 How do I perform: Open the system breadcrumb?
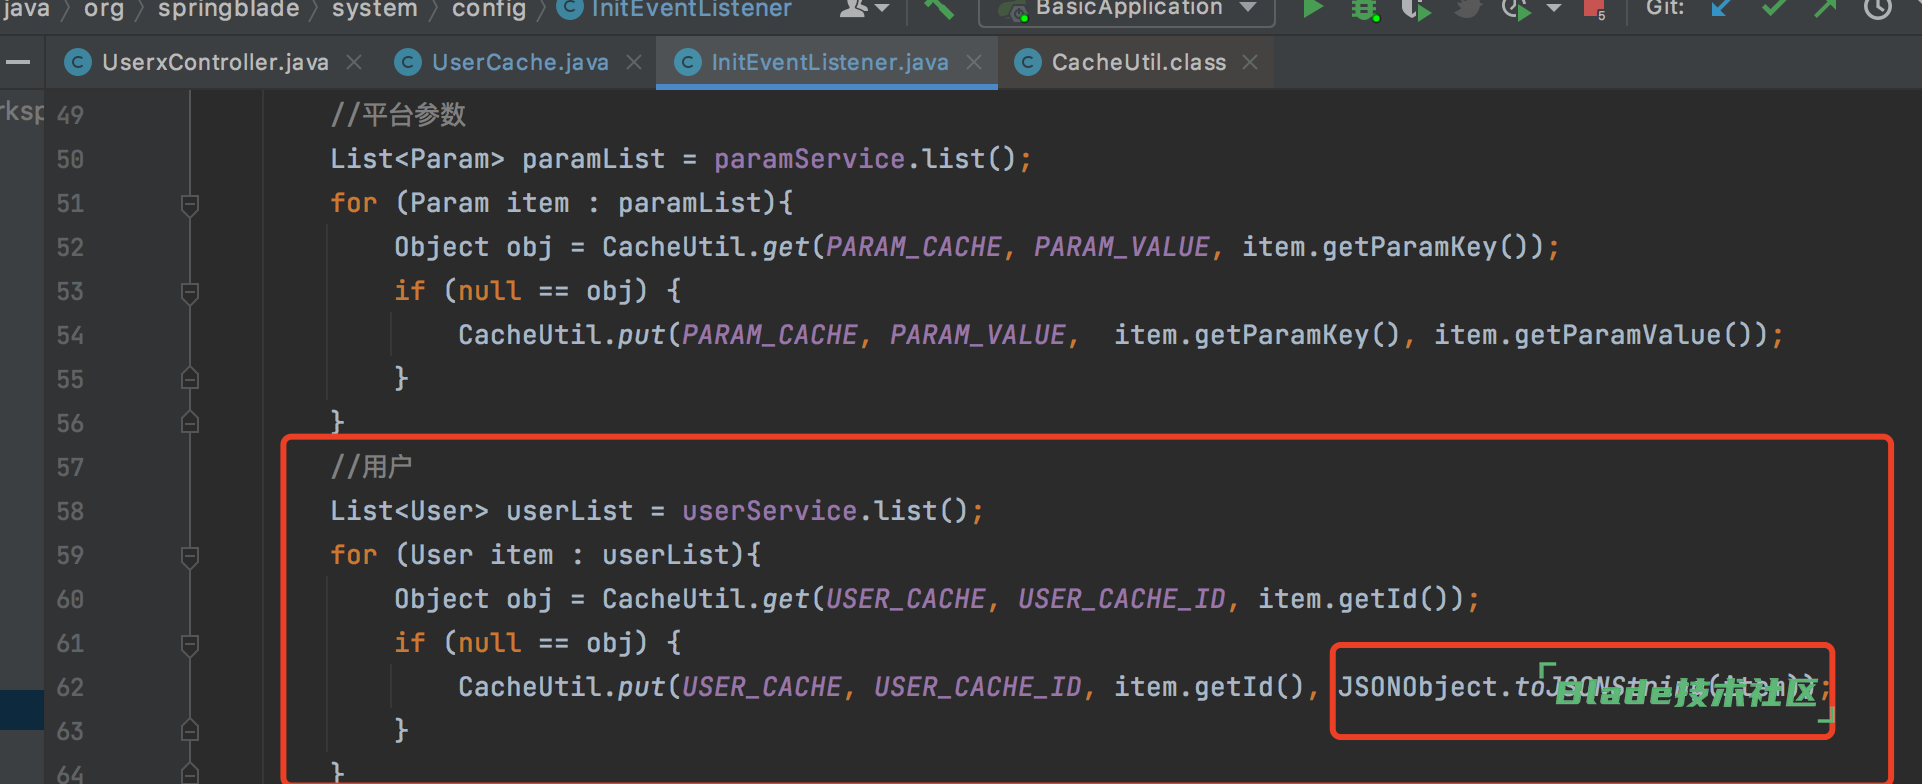pyautogui.click(x=375, y=9)
